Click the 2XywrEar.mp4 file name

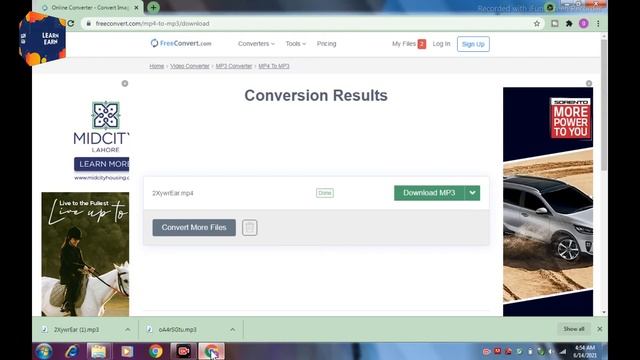click(173, 193)
